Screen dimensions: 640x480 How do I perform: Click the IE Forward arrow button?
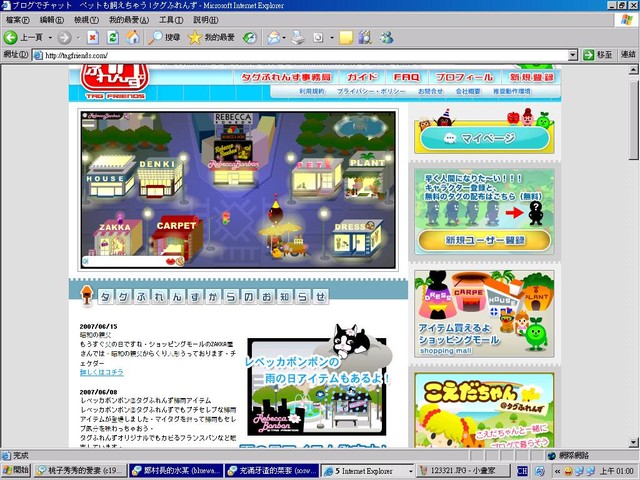[64, 38]
